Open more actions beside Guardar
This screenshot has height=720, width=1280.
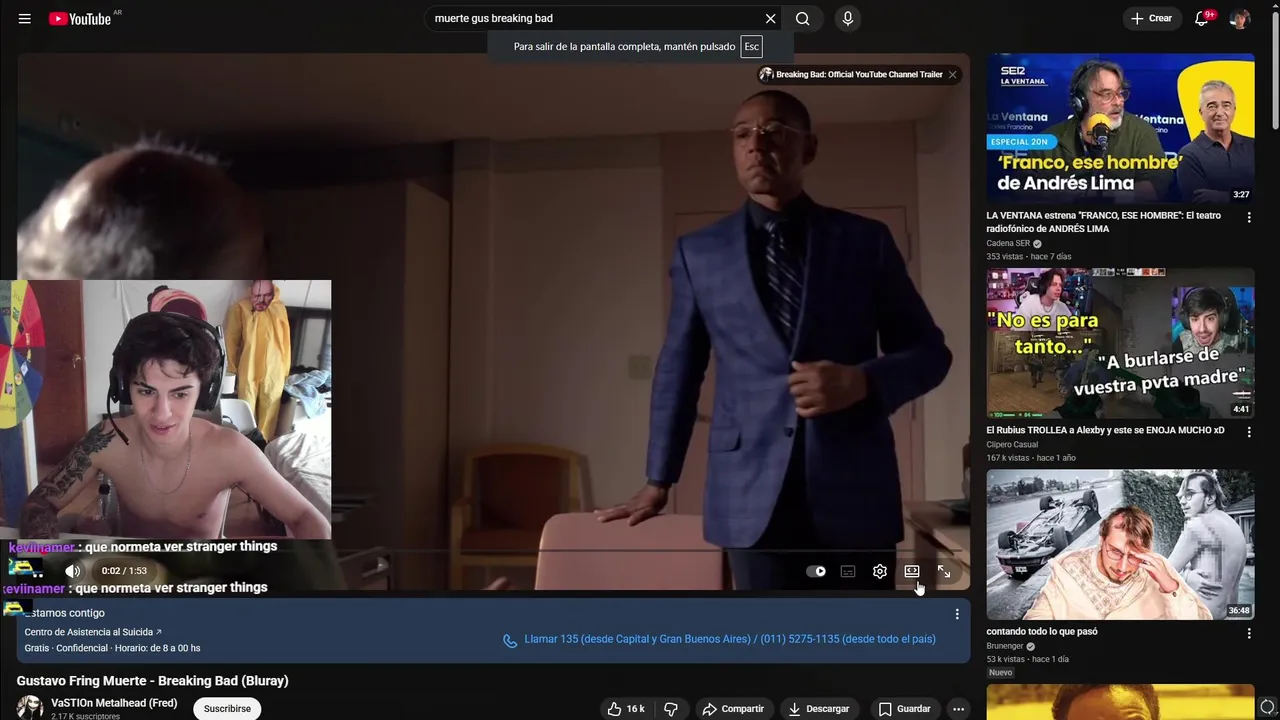tap(958, 708)
